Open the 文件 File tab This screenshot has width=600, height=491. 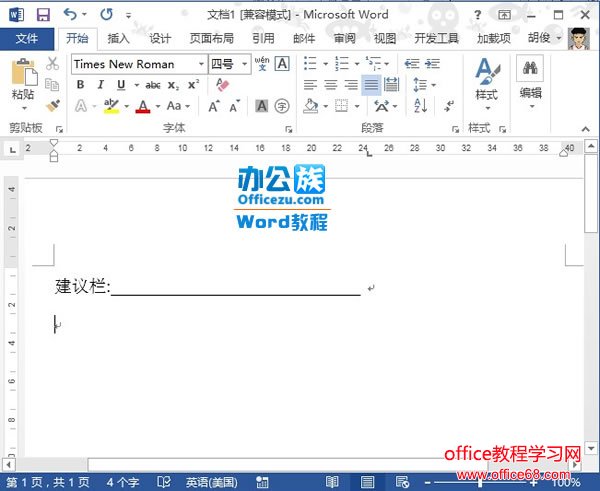[27, 39]
